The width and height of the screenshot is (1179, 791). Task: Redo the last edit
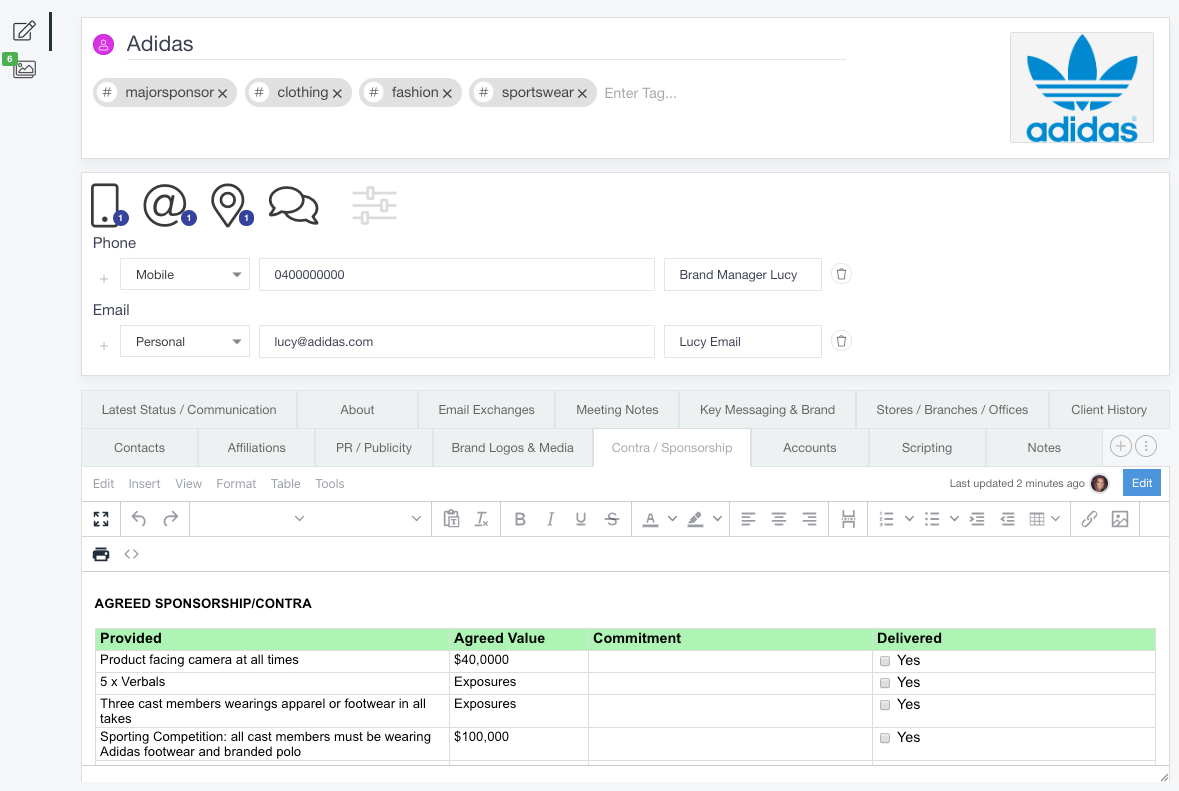pos(171,518)
